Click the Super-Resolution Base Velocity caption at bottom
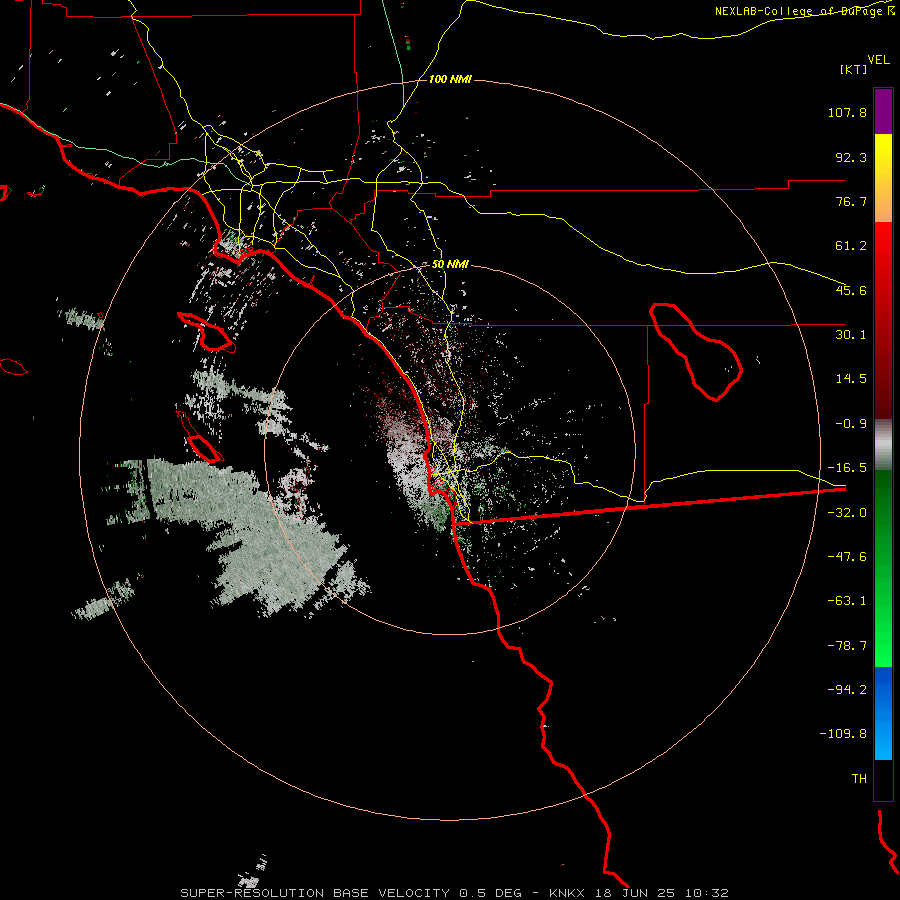The height and width of the screenshot is (900, 900). click(x=454, y=893)
